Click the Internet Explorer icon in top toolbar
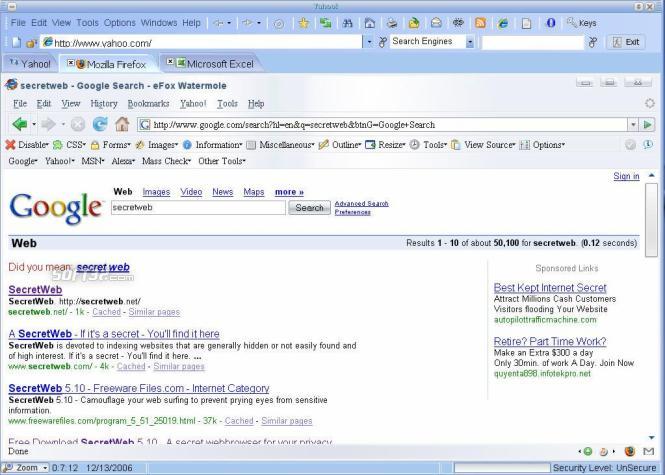Screen dimensions: 665x475 [503, 23]
